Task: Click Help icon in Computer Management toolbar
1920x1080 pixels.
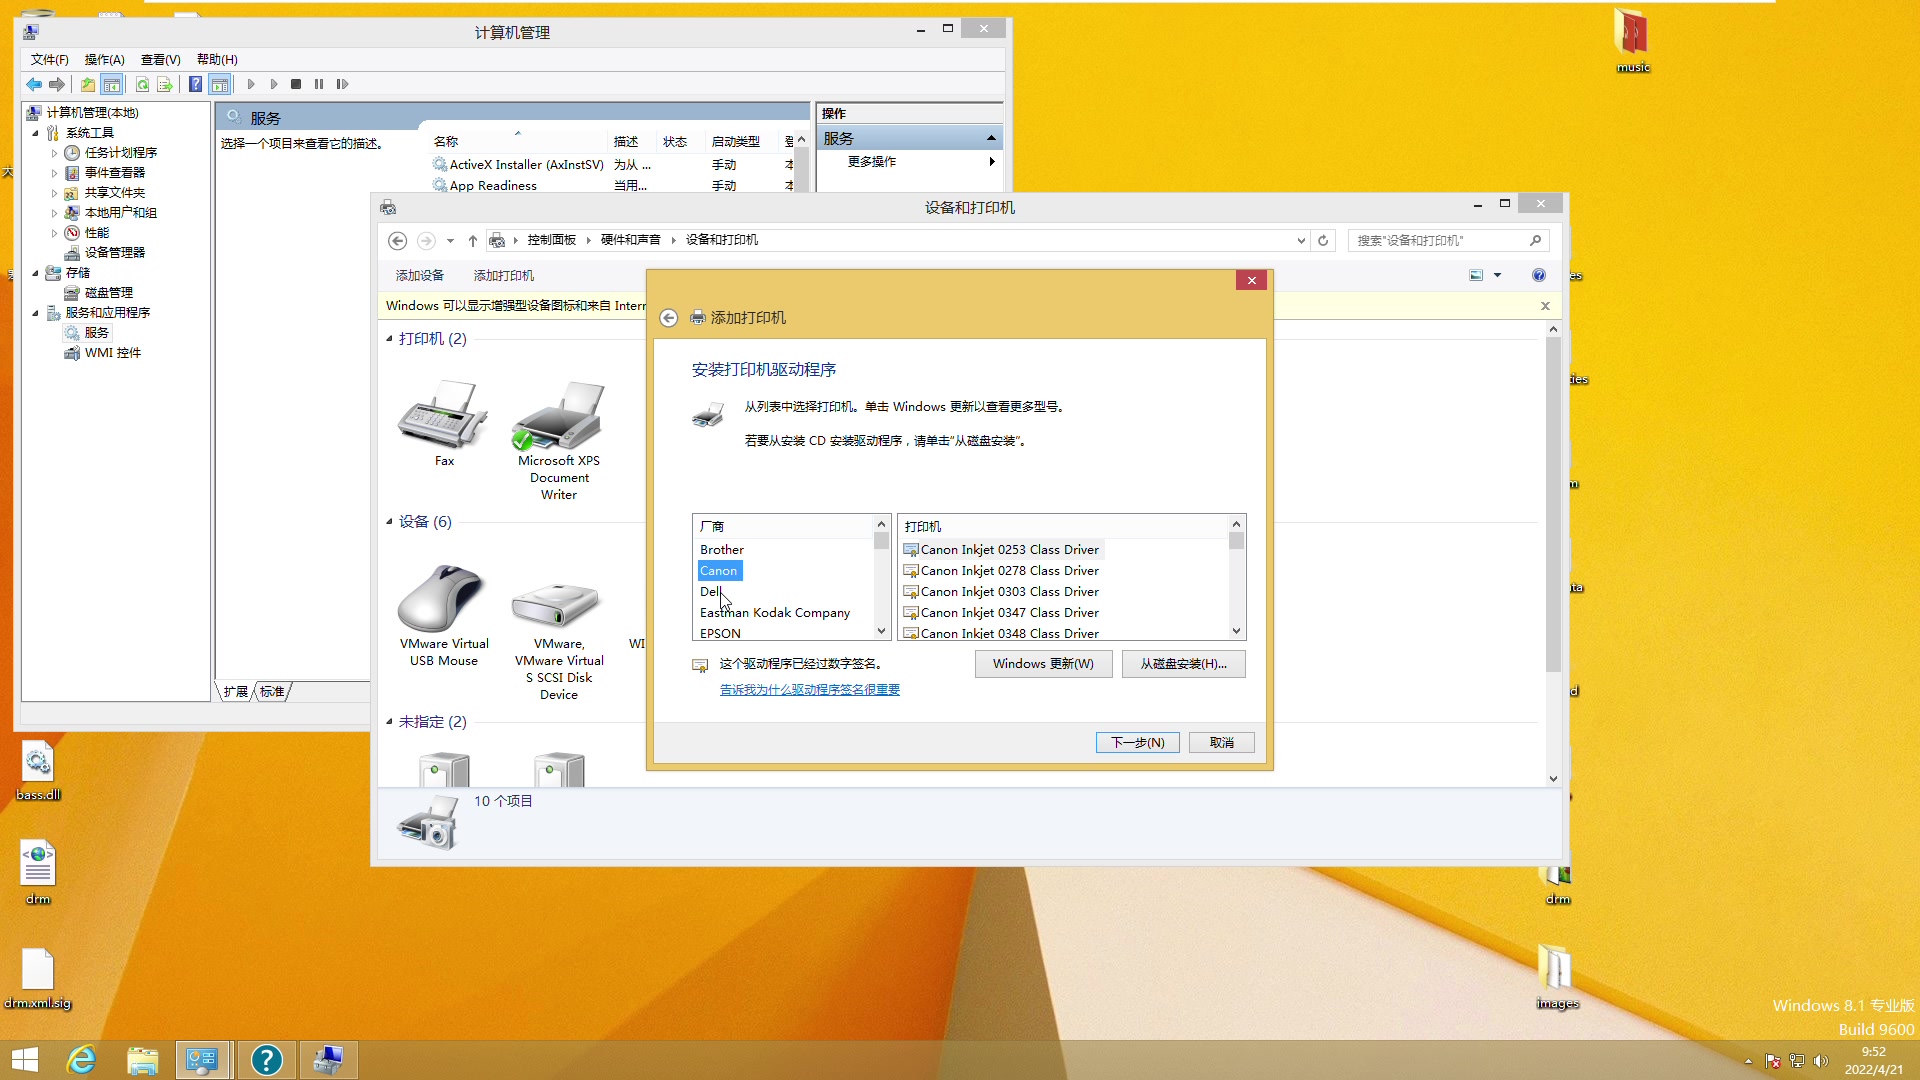Action: coord(196,84)
